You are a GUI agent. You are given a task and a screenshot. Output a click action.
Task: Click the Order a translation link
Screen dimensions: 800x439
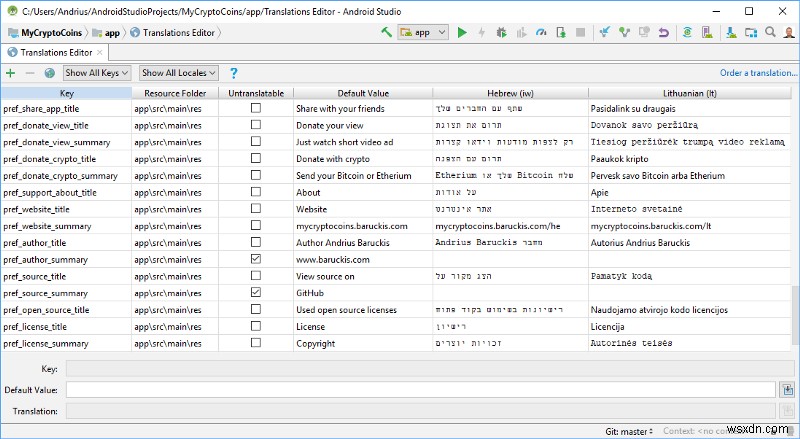(756, 73)
